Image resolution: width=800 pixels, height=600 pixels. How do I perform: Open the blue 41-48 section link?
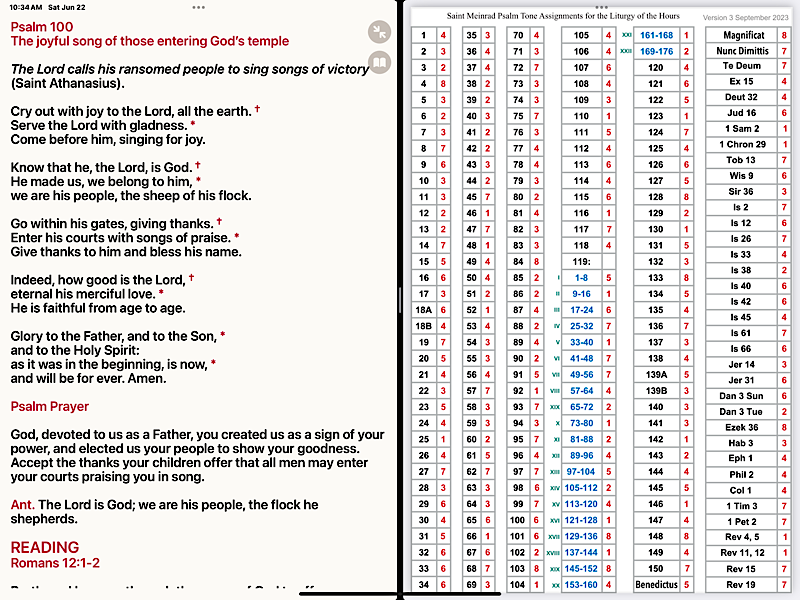pyautogui.click(x=581, y=358)
